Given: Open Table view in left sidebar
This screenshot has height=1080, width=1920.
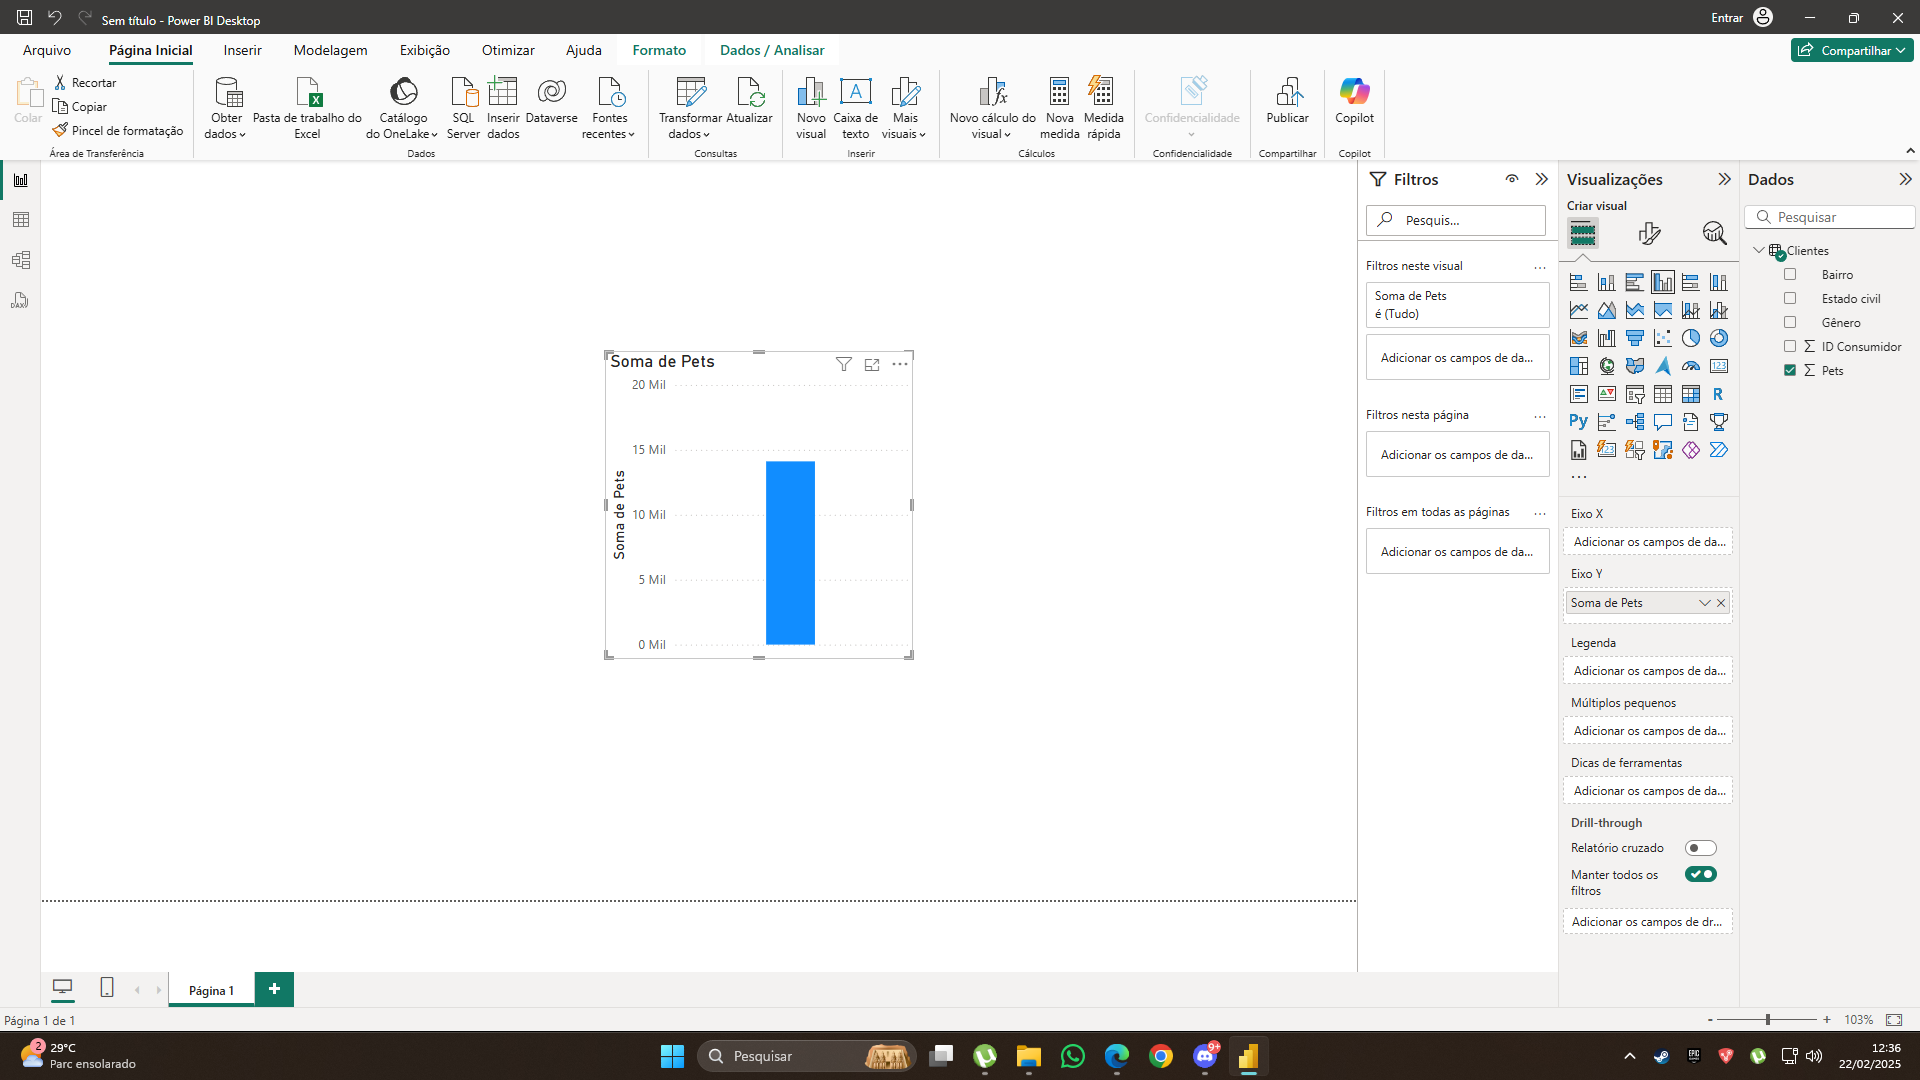Looking at the screenshot, I should (21, 220).
